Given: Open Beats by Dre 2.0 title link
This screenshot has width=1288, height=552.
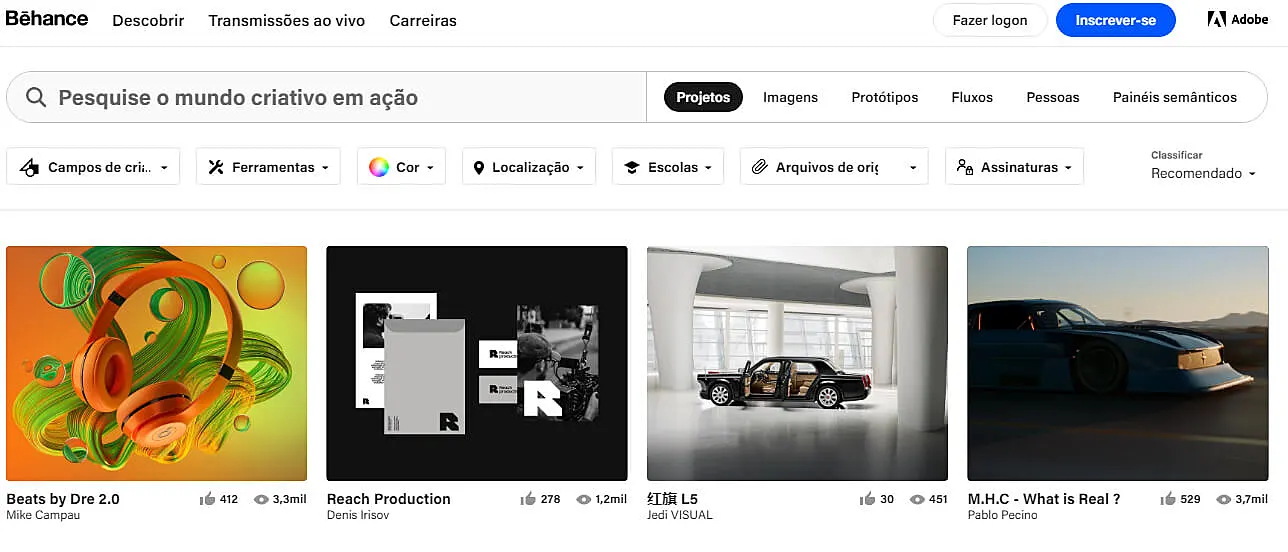Looking at the screenshot, I should point(63,499).
